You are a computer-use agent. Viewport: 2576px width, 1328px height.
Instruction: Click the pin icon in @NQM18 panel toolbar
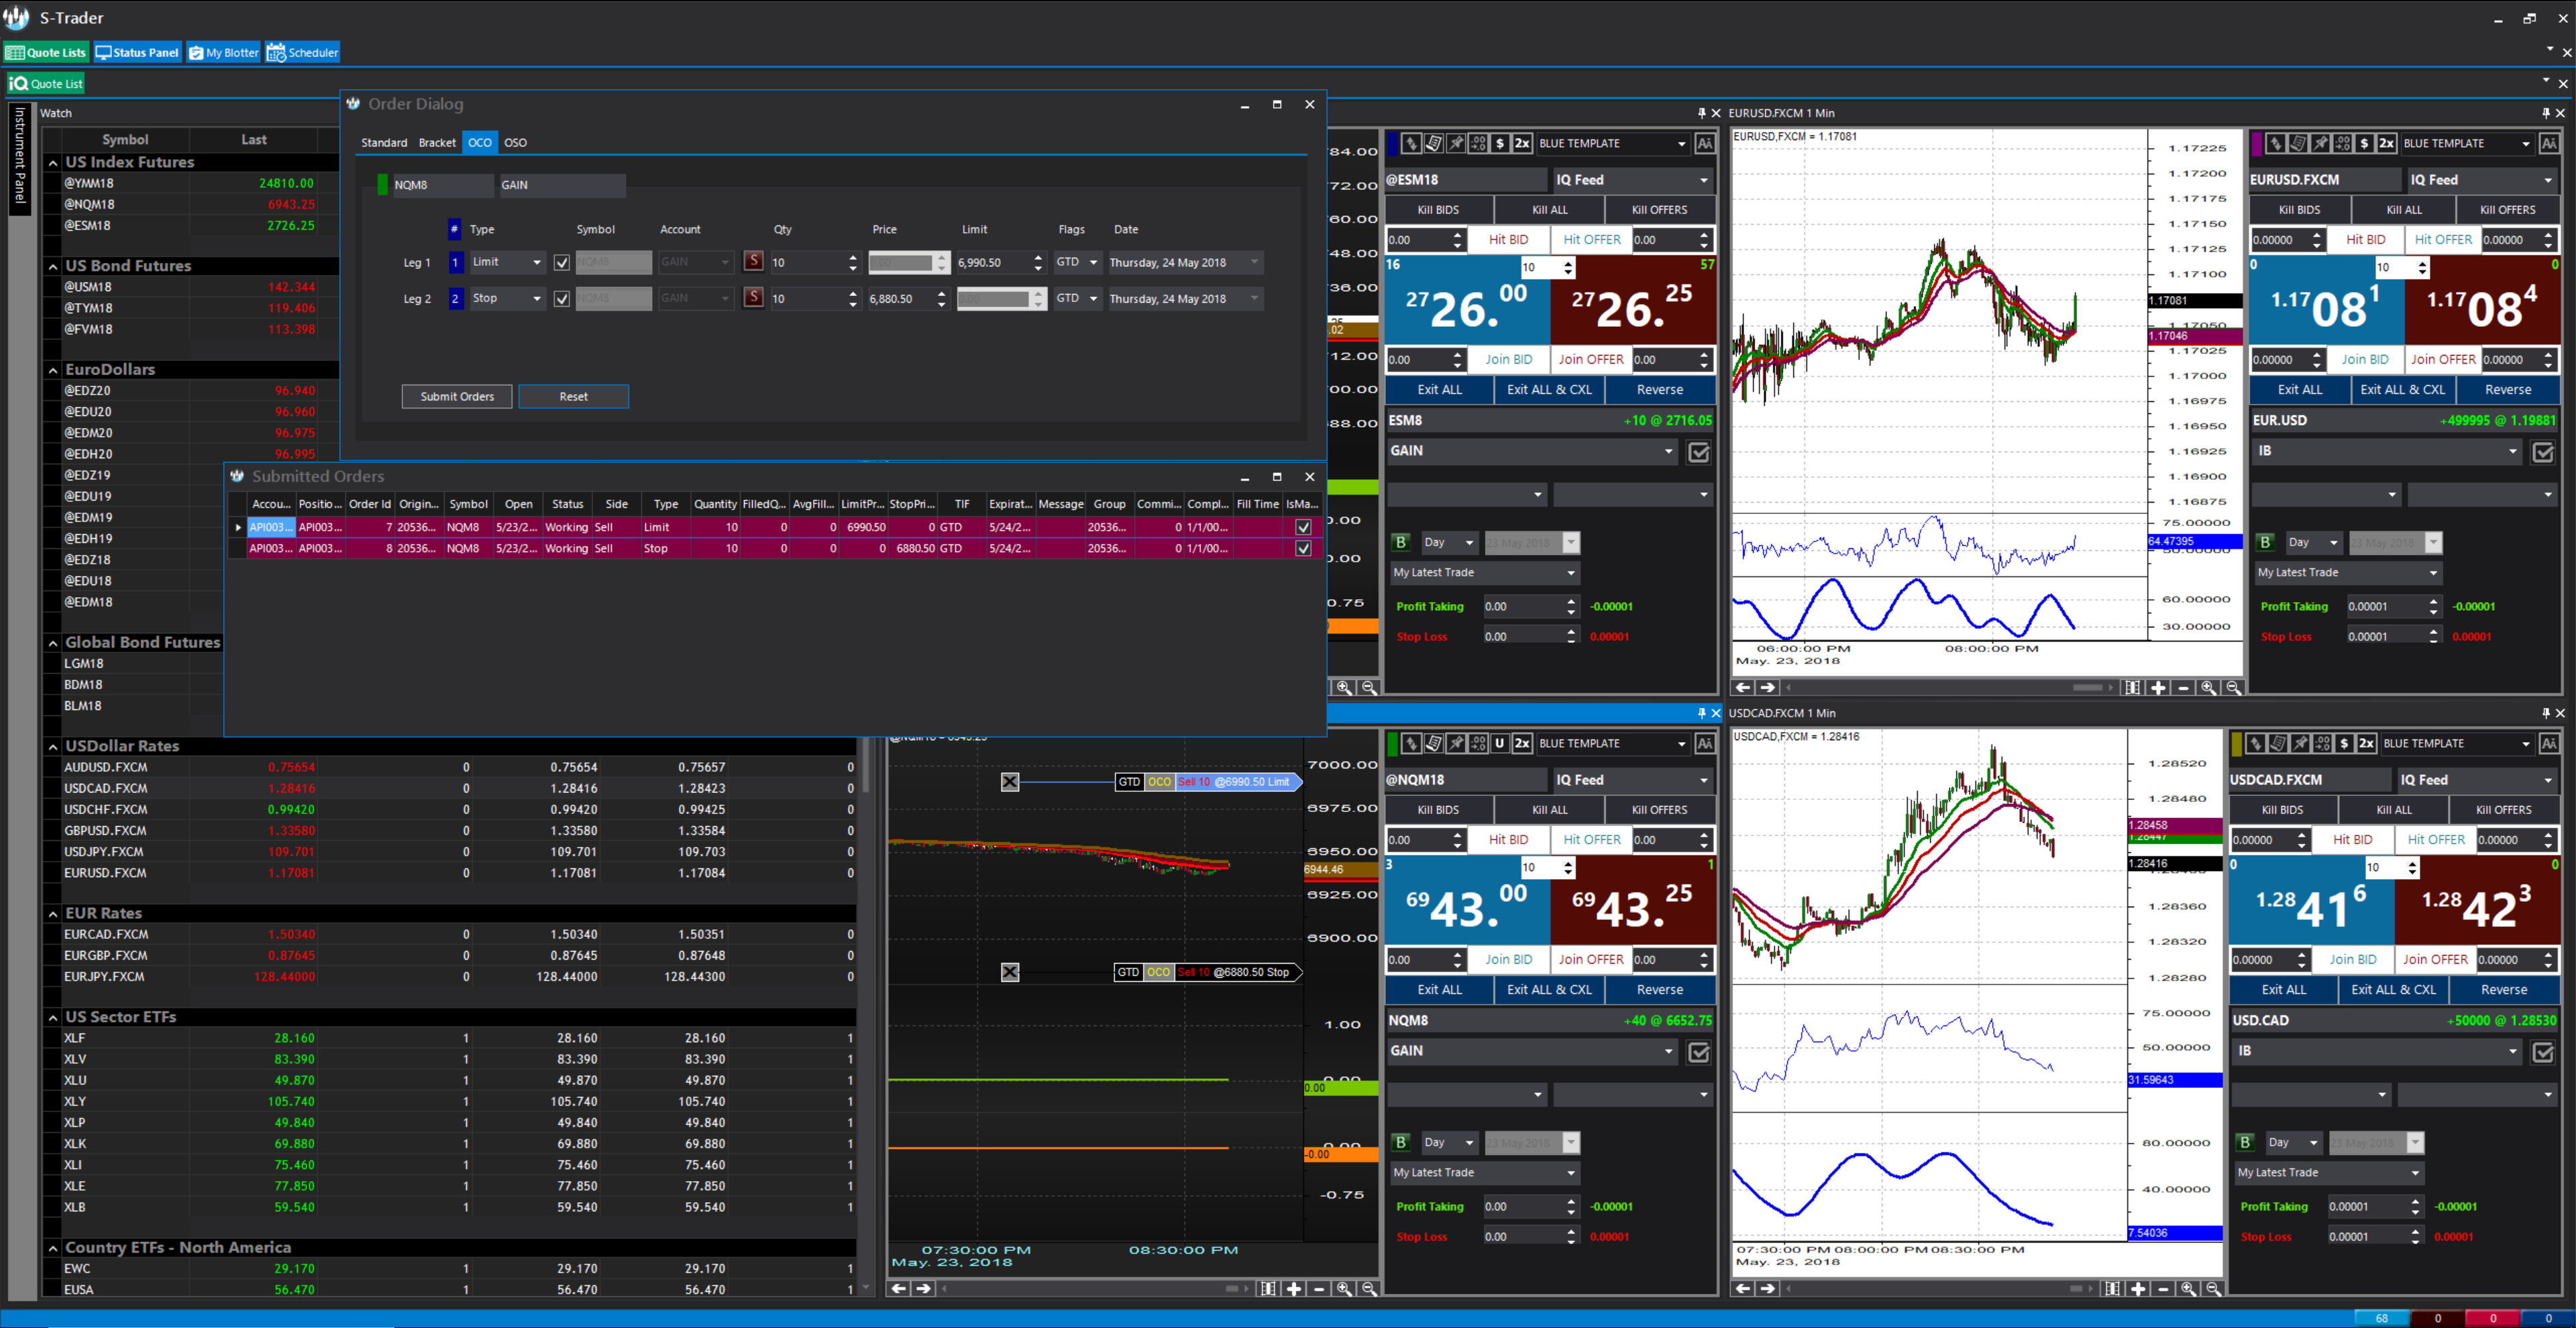1456,744
